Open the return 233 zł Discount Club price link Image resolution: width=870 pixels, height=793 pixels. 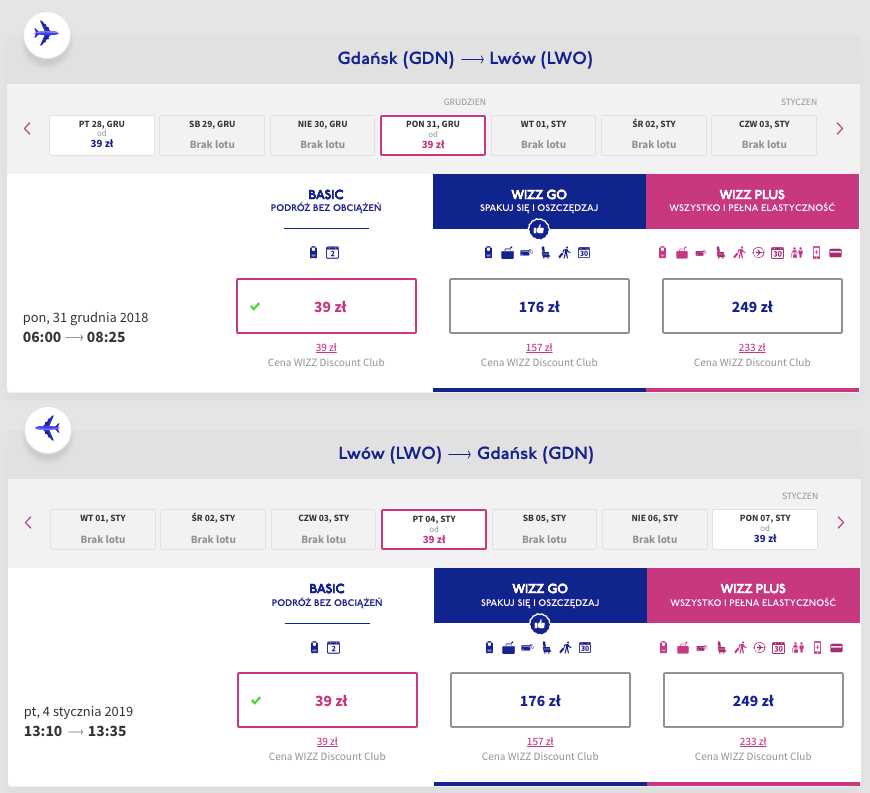752,743
